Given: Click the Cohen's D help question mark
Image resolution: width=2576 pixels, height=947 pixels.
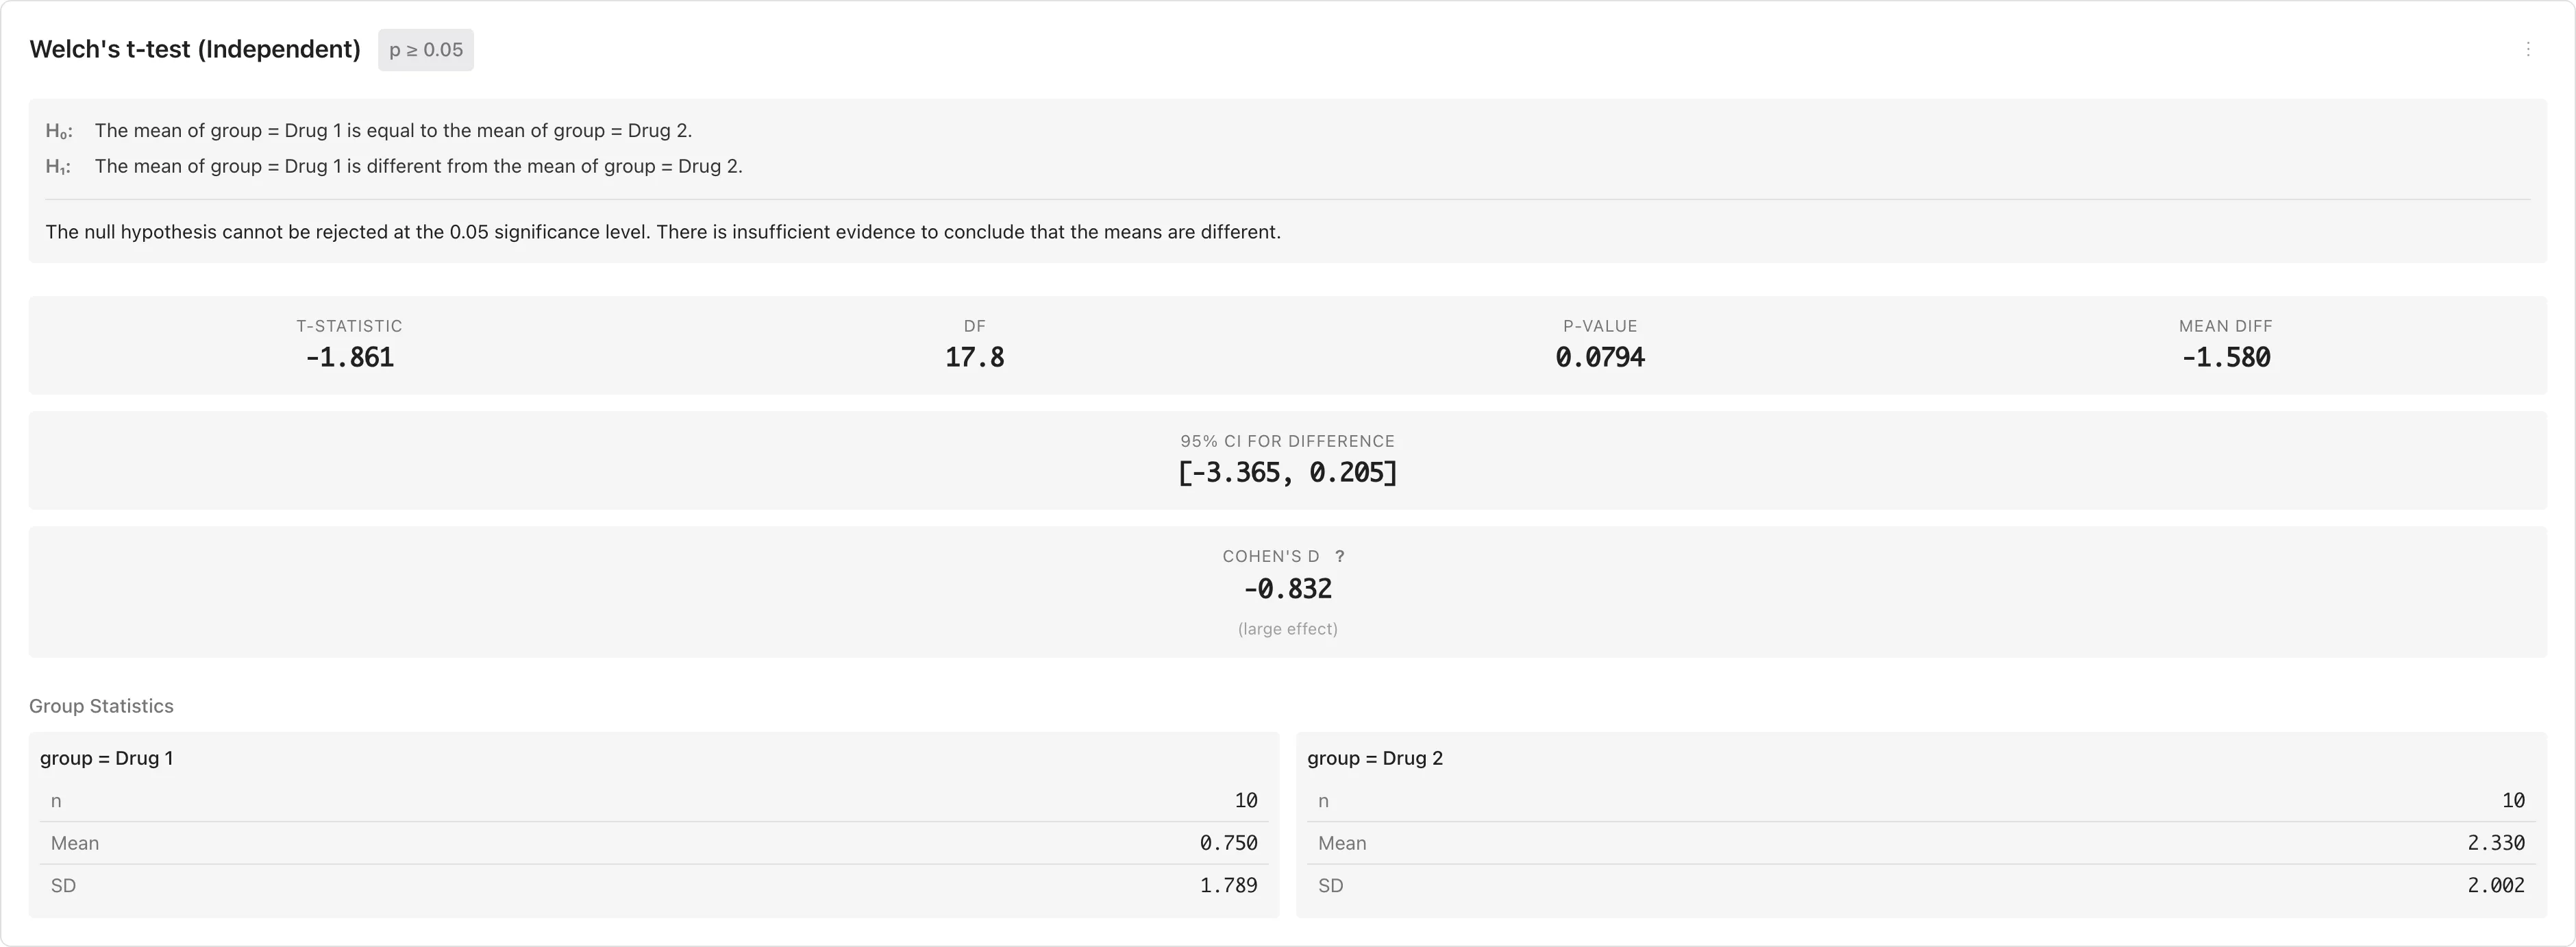Looking at the screenshot, I should 1340,556.
